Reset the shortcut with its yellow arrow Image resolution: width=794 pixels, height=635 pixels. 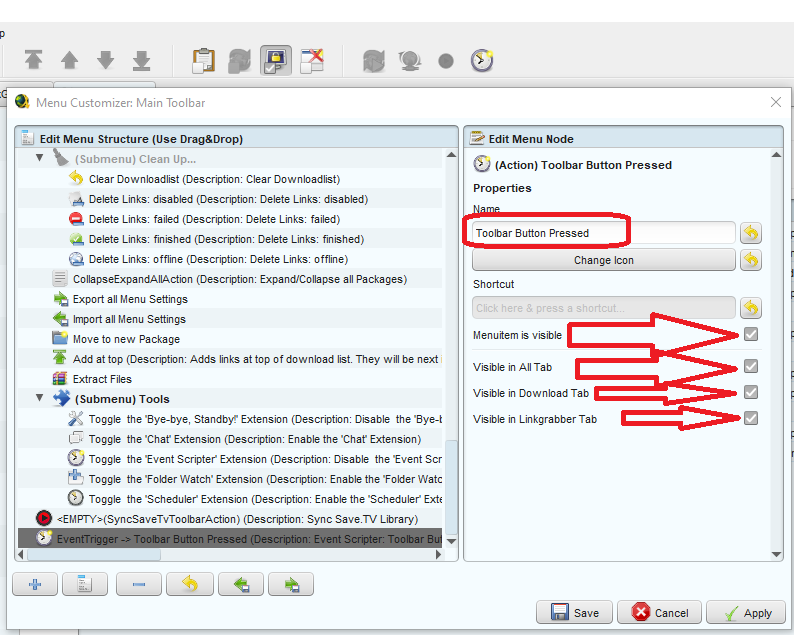(x=750, y=308)
